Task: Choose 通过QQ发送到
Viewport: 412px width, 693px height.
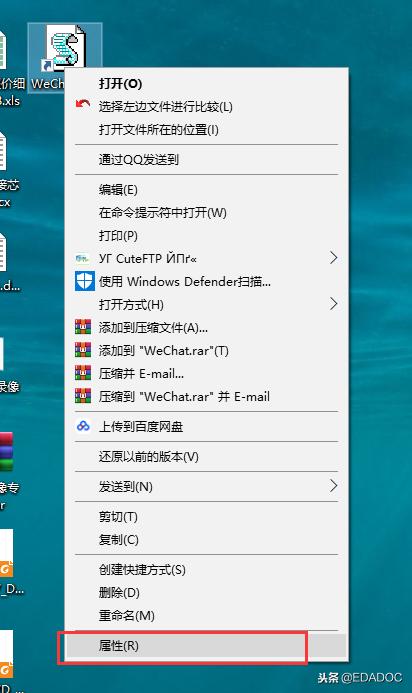Action: pos(206,160)
